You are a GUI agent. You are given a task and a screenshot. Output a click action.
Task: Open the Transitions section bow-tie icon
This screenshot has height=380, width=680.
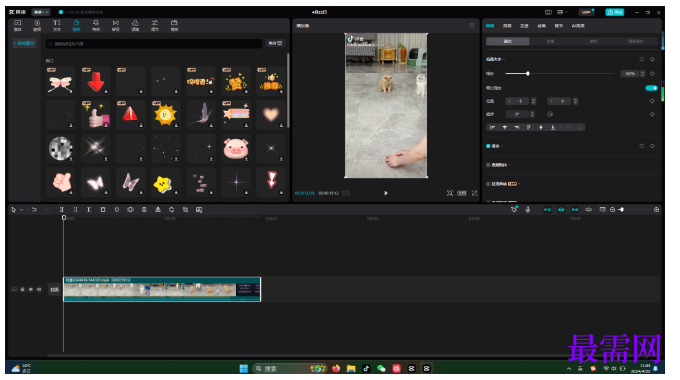(115, 25)
